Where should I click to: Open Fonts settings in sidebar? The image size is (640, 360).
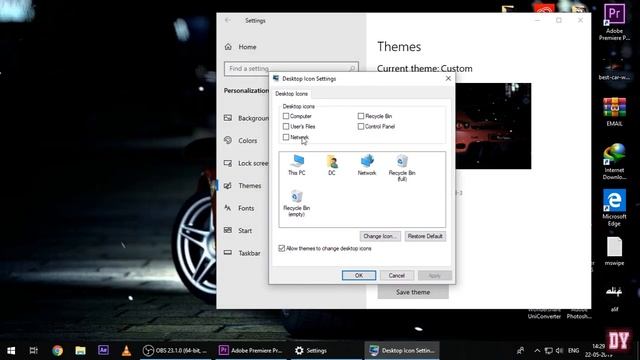click(239, 208)
